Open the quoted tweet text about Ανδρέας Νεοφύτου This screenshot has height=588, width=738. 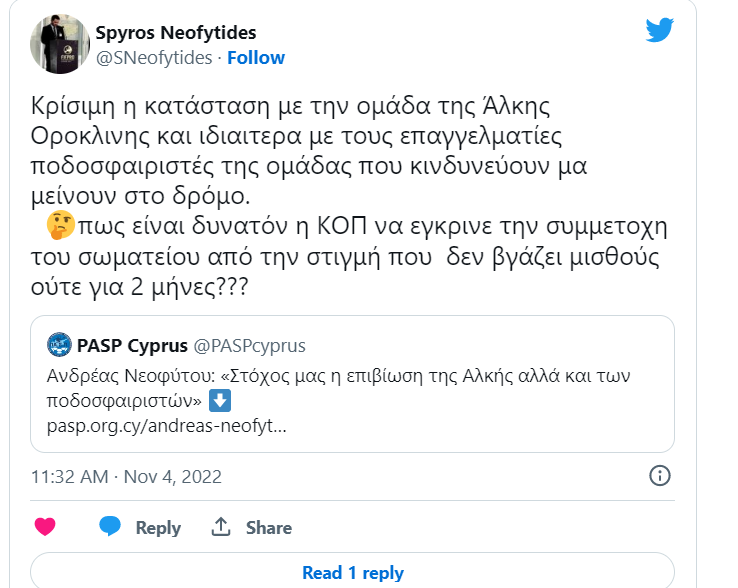[x=338, y=388]
